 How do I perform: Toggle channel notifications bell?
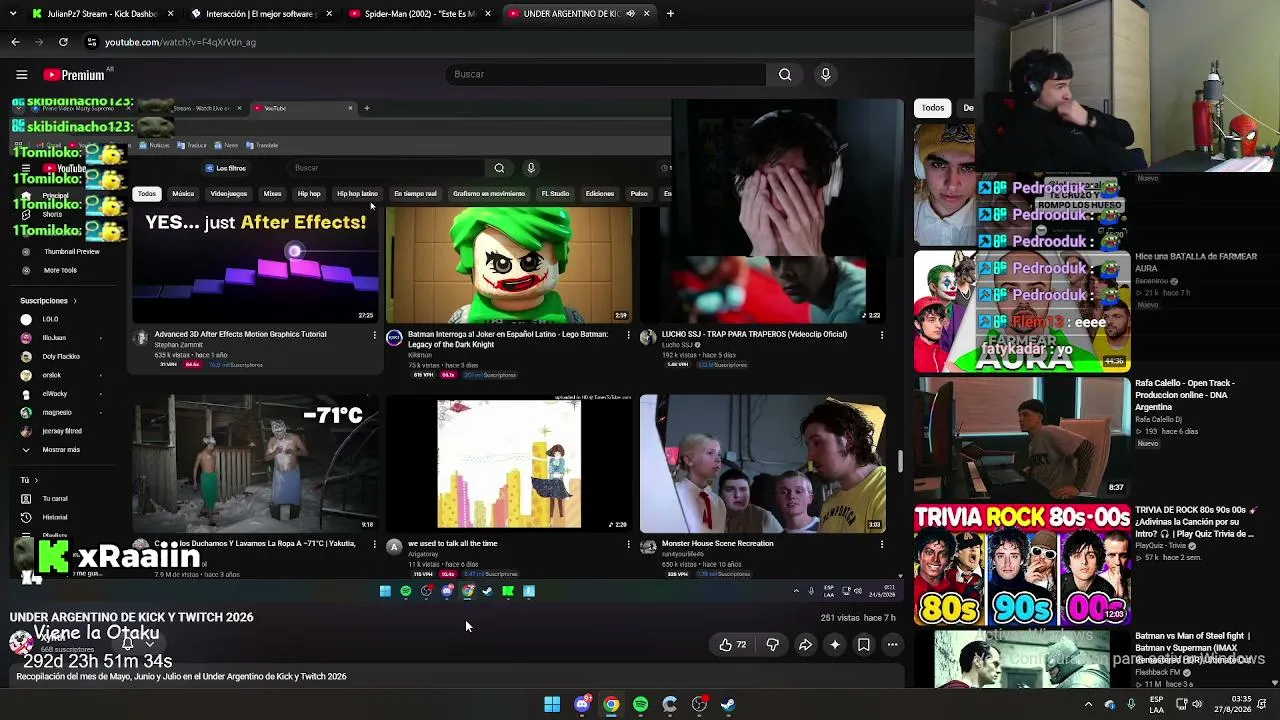point(128,643)
